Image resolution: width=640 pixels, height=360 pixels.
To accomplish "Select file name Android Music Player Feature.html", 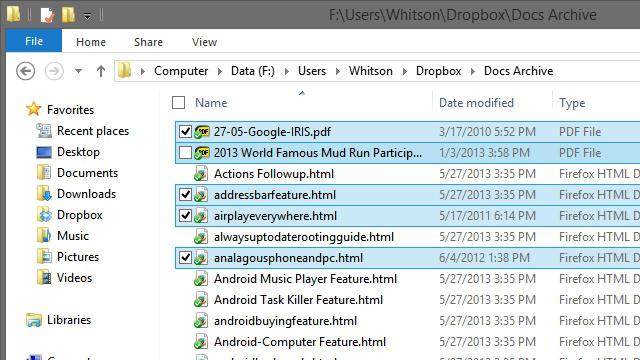I will 305,279.
